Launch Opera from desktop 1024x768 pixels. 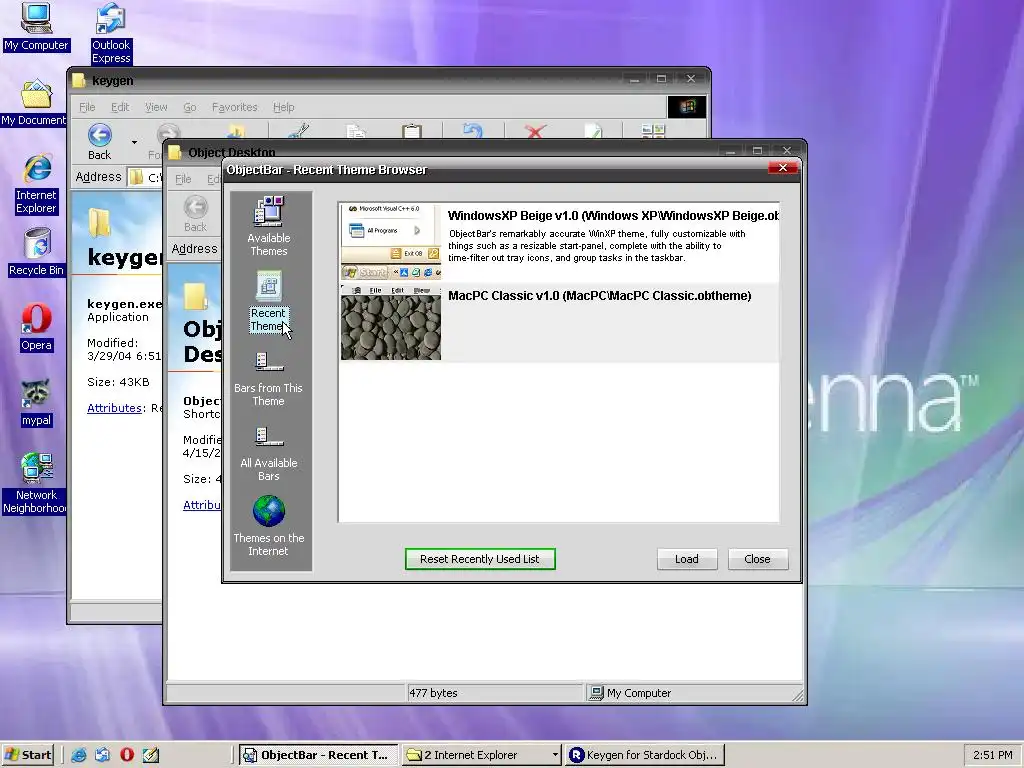37,327
